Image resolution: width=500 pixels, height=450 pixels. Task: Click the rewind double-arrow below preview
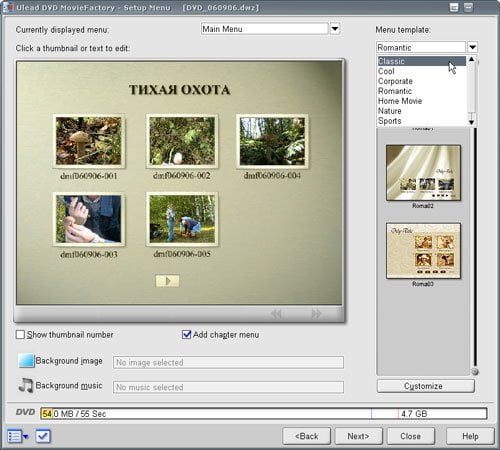coord(276,314)
